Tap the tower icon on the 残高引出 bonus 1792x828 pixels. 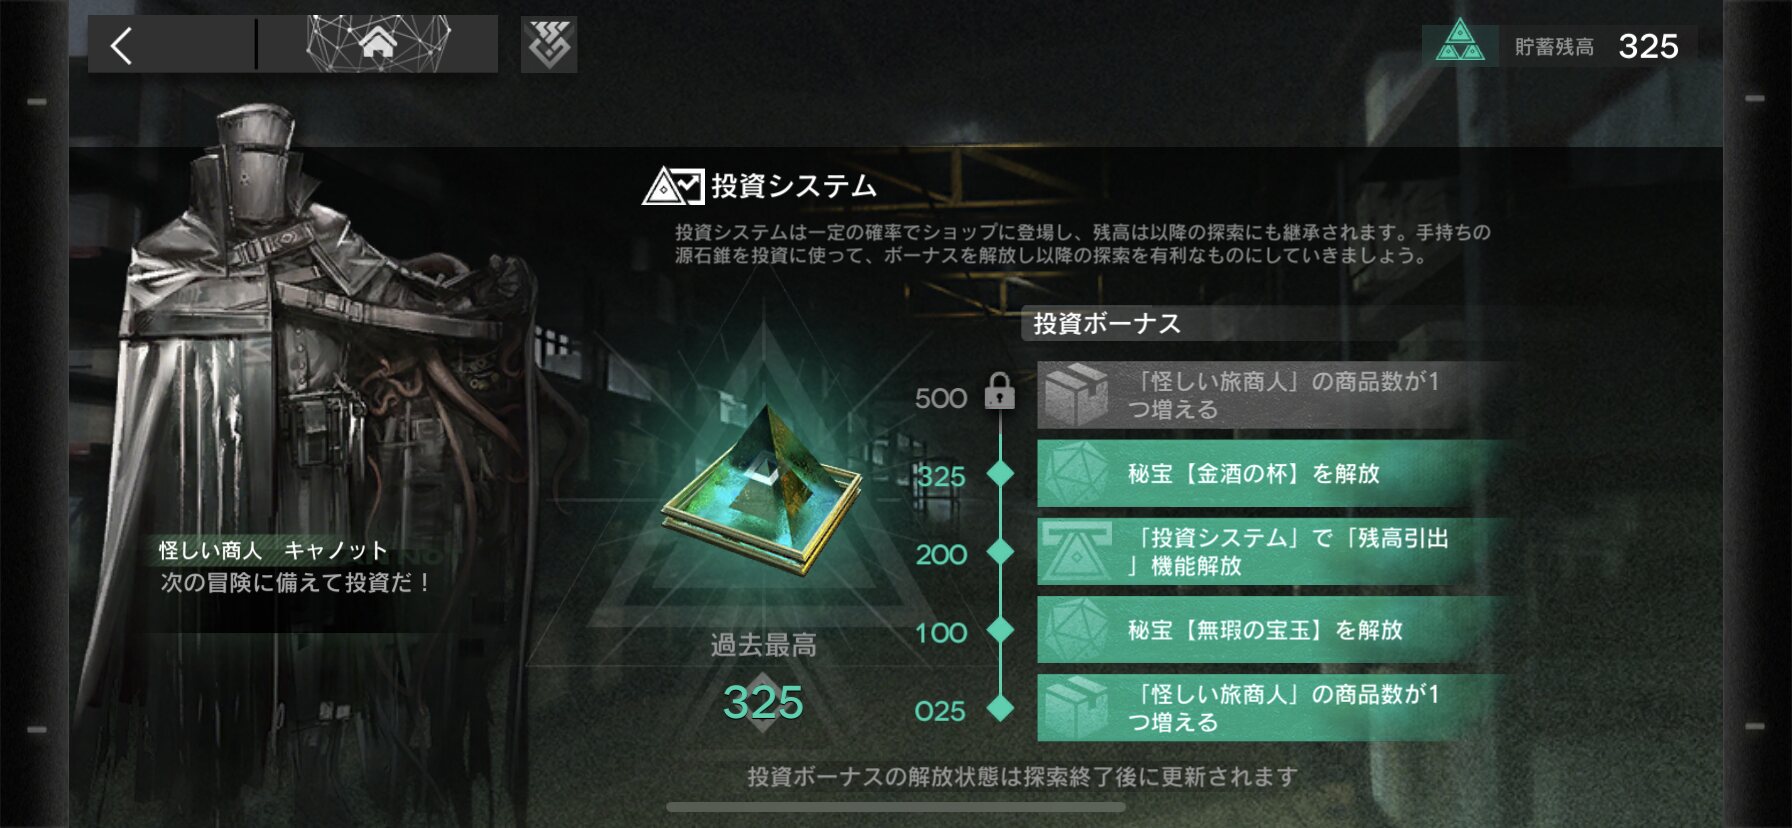pyautogui.click(x=1076, y=551)
